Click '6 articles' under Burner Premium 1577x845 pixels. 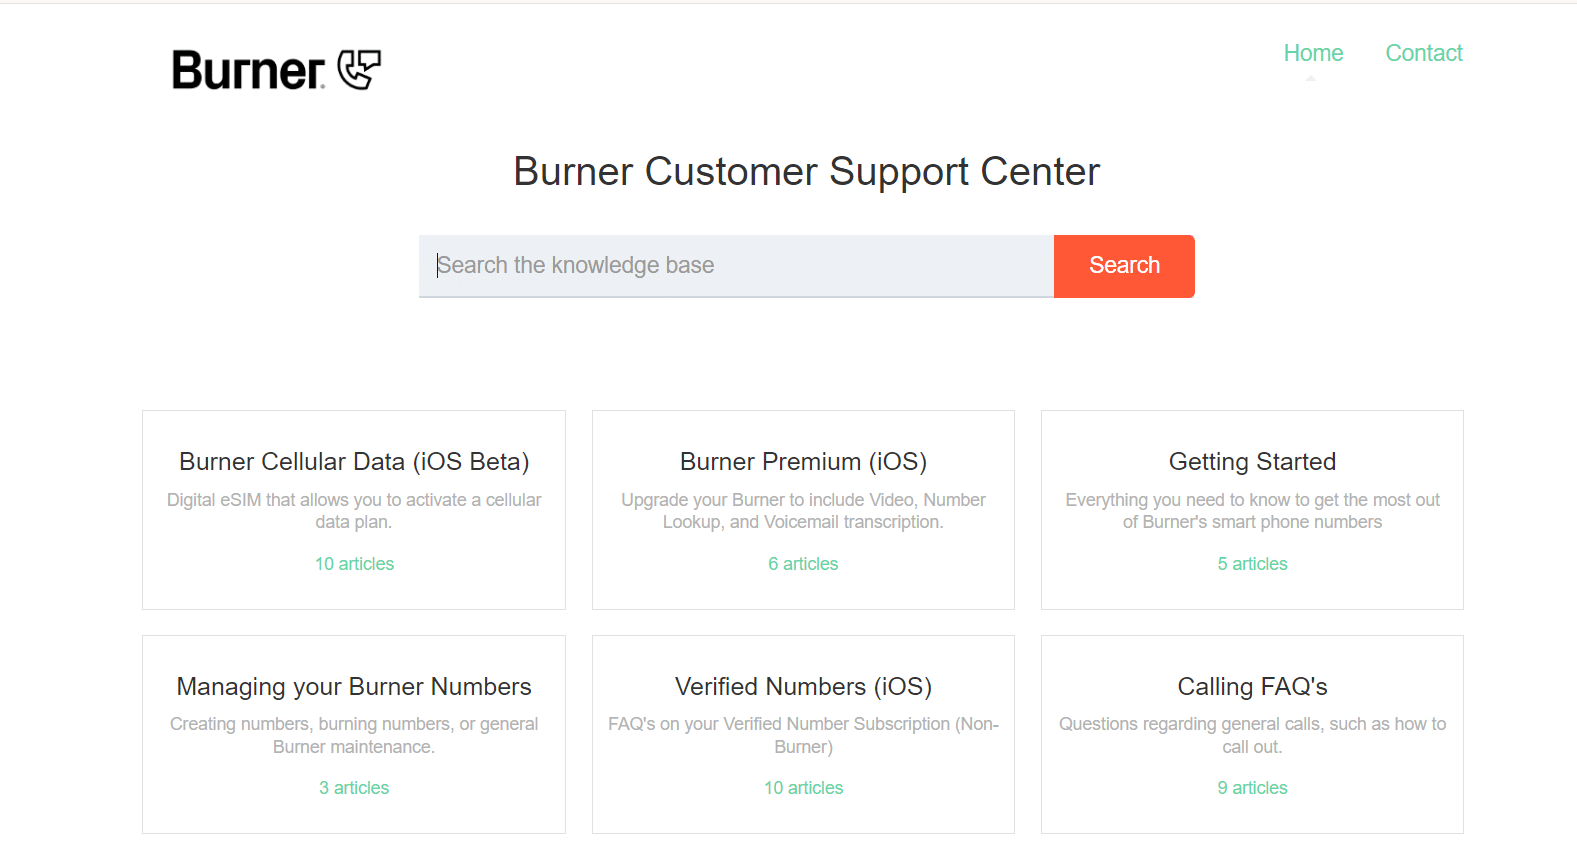coord(803,564)
